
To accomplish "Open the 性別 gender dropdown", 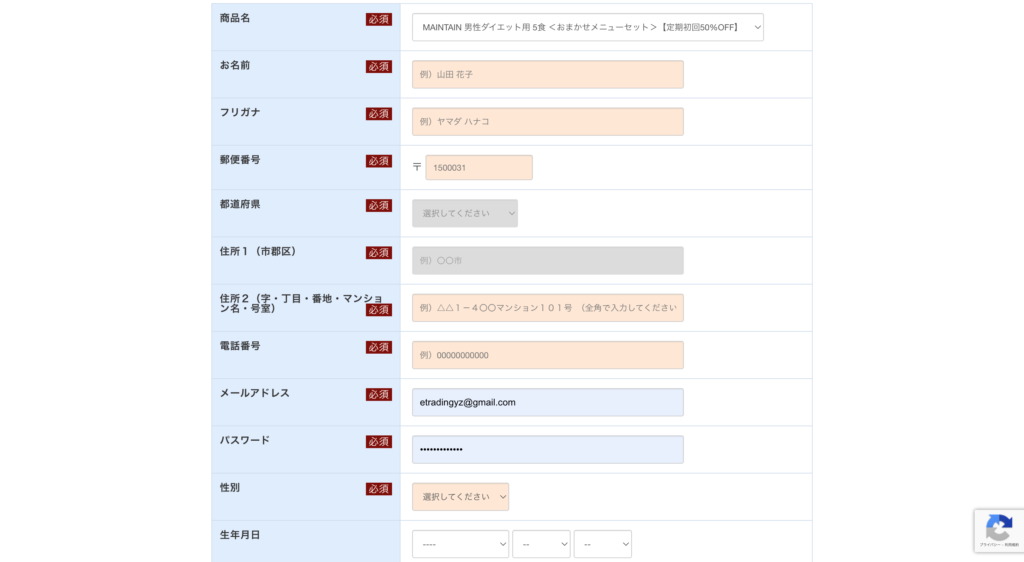I will pos(460,497).
